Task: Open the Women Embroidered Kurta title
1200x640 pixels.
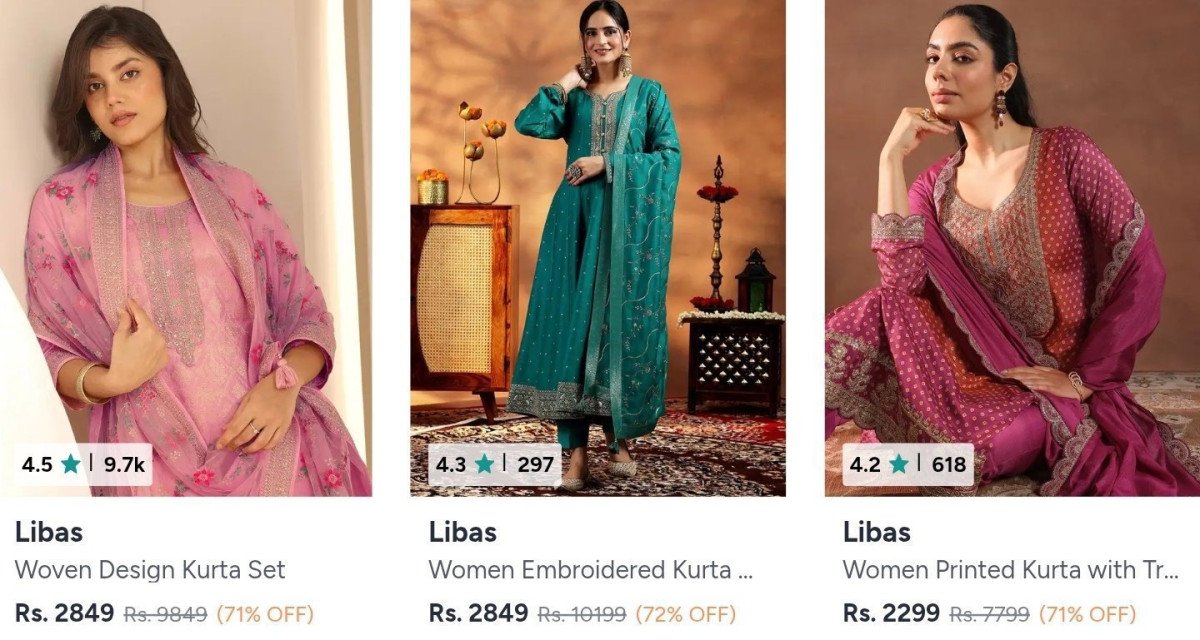Action: (x=591, y=570)
